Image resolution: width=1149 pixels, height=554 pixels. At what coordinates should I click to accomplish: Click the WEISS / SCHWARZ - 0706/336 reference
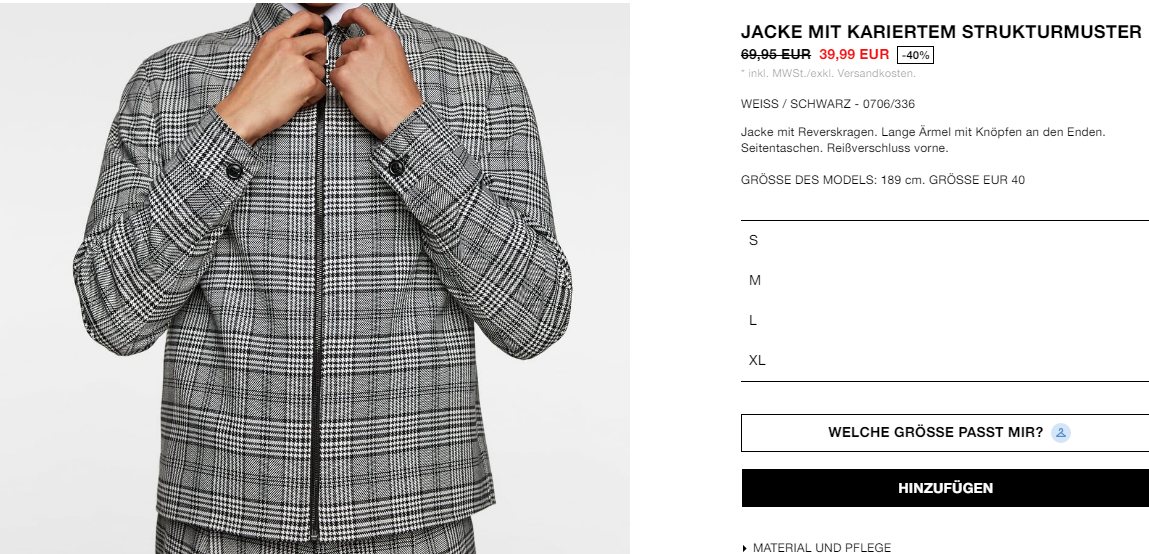click(x=828, y=104)
